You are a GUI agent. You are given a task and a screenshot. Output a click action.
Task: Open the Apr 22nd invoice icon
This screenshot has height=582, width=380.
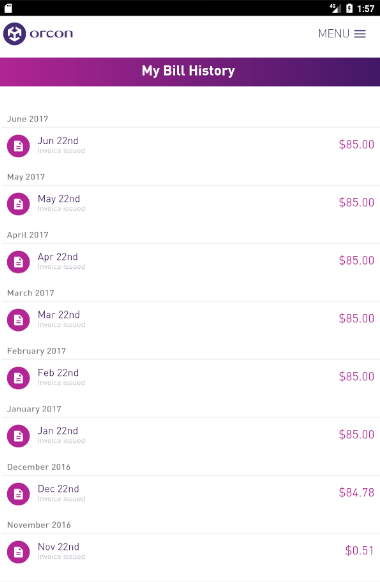(x=18, y=262)
